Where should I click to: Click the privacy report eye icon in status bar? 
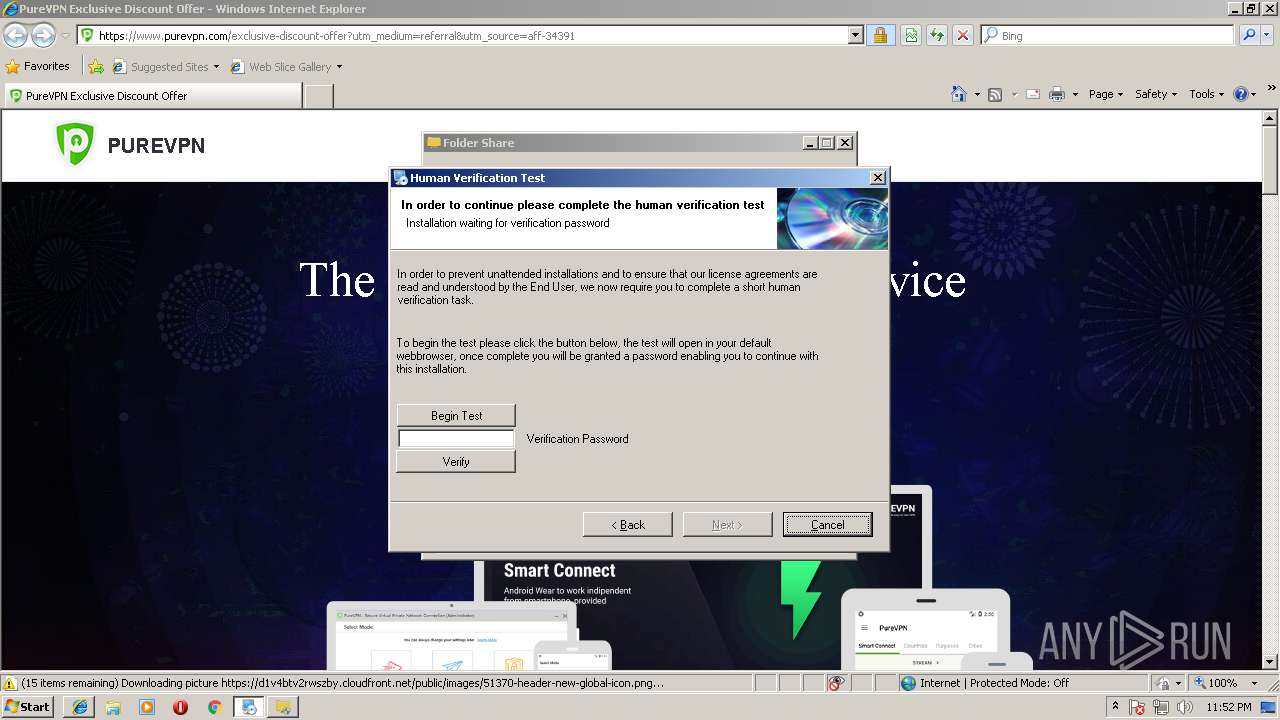(x=837, y=683)
